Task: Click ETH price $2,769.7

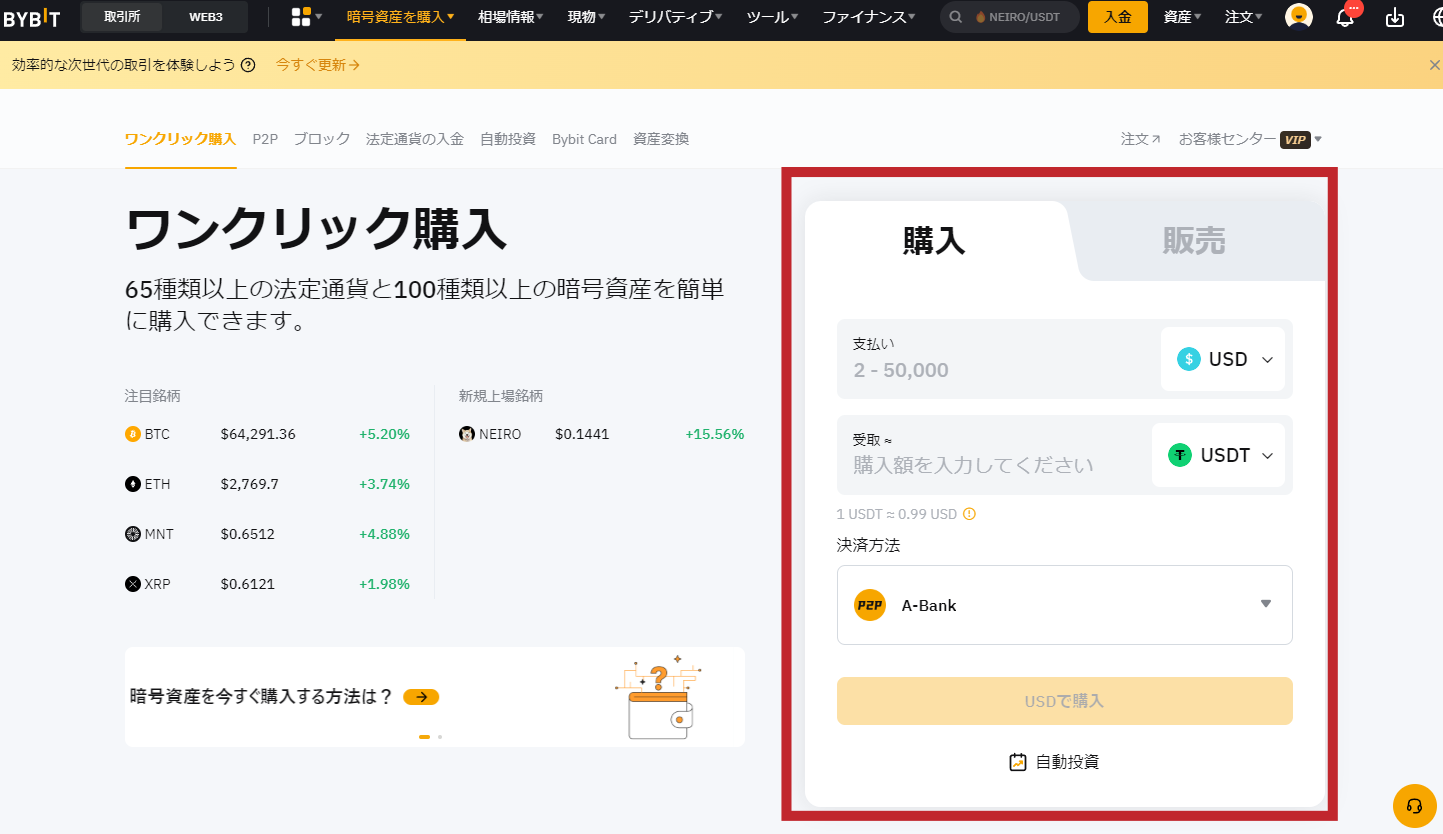Action: point(250,484)
